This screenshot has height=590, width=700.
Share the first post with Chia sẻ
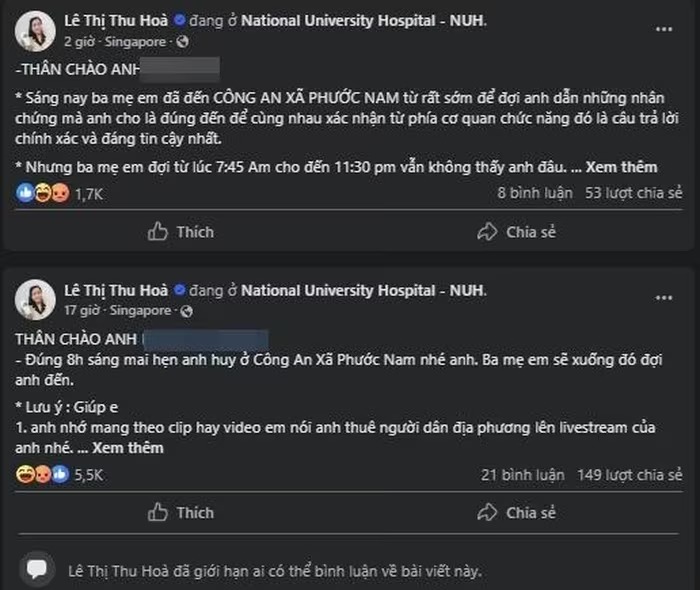516,232
